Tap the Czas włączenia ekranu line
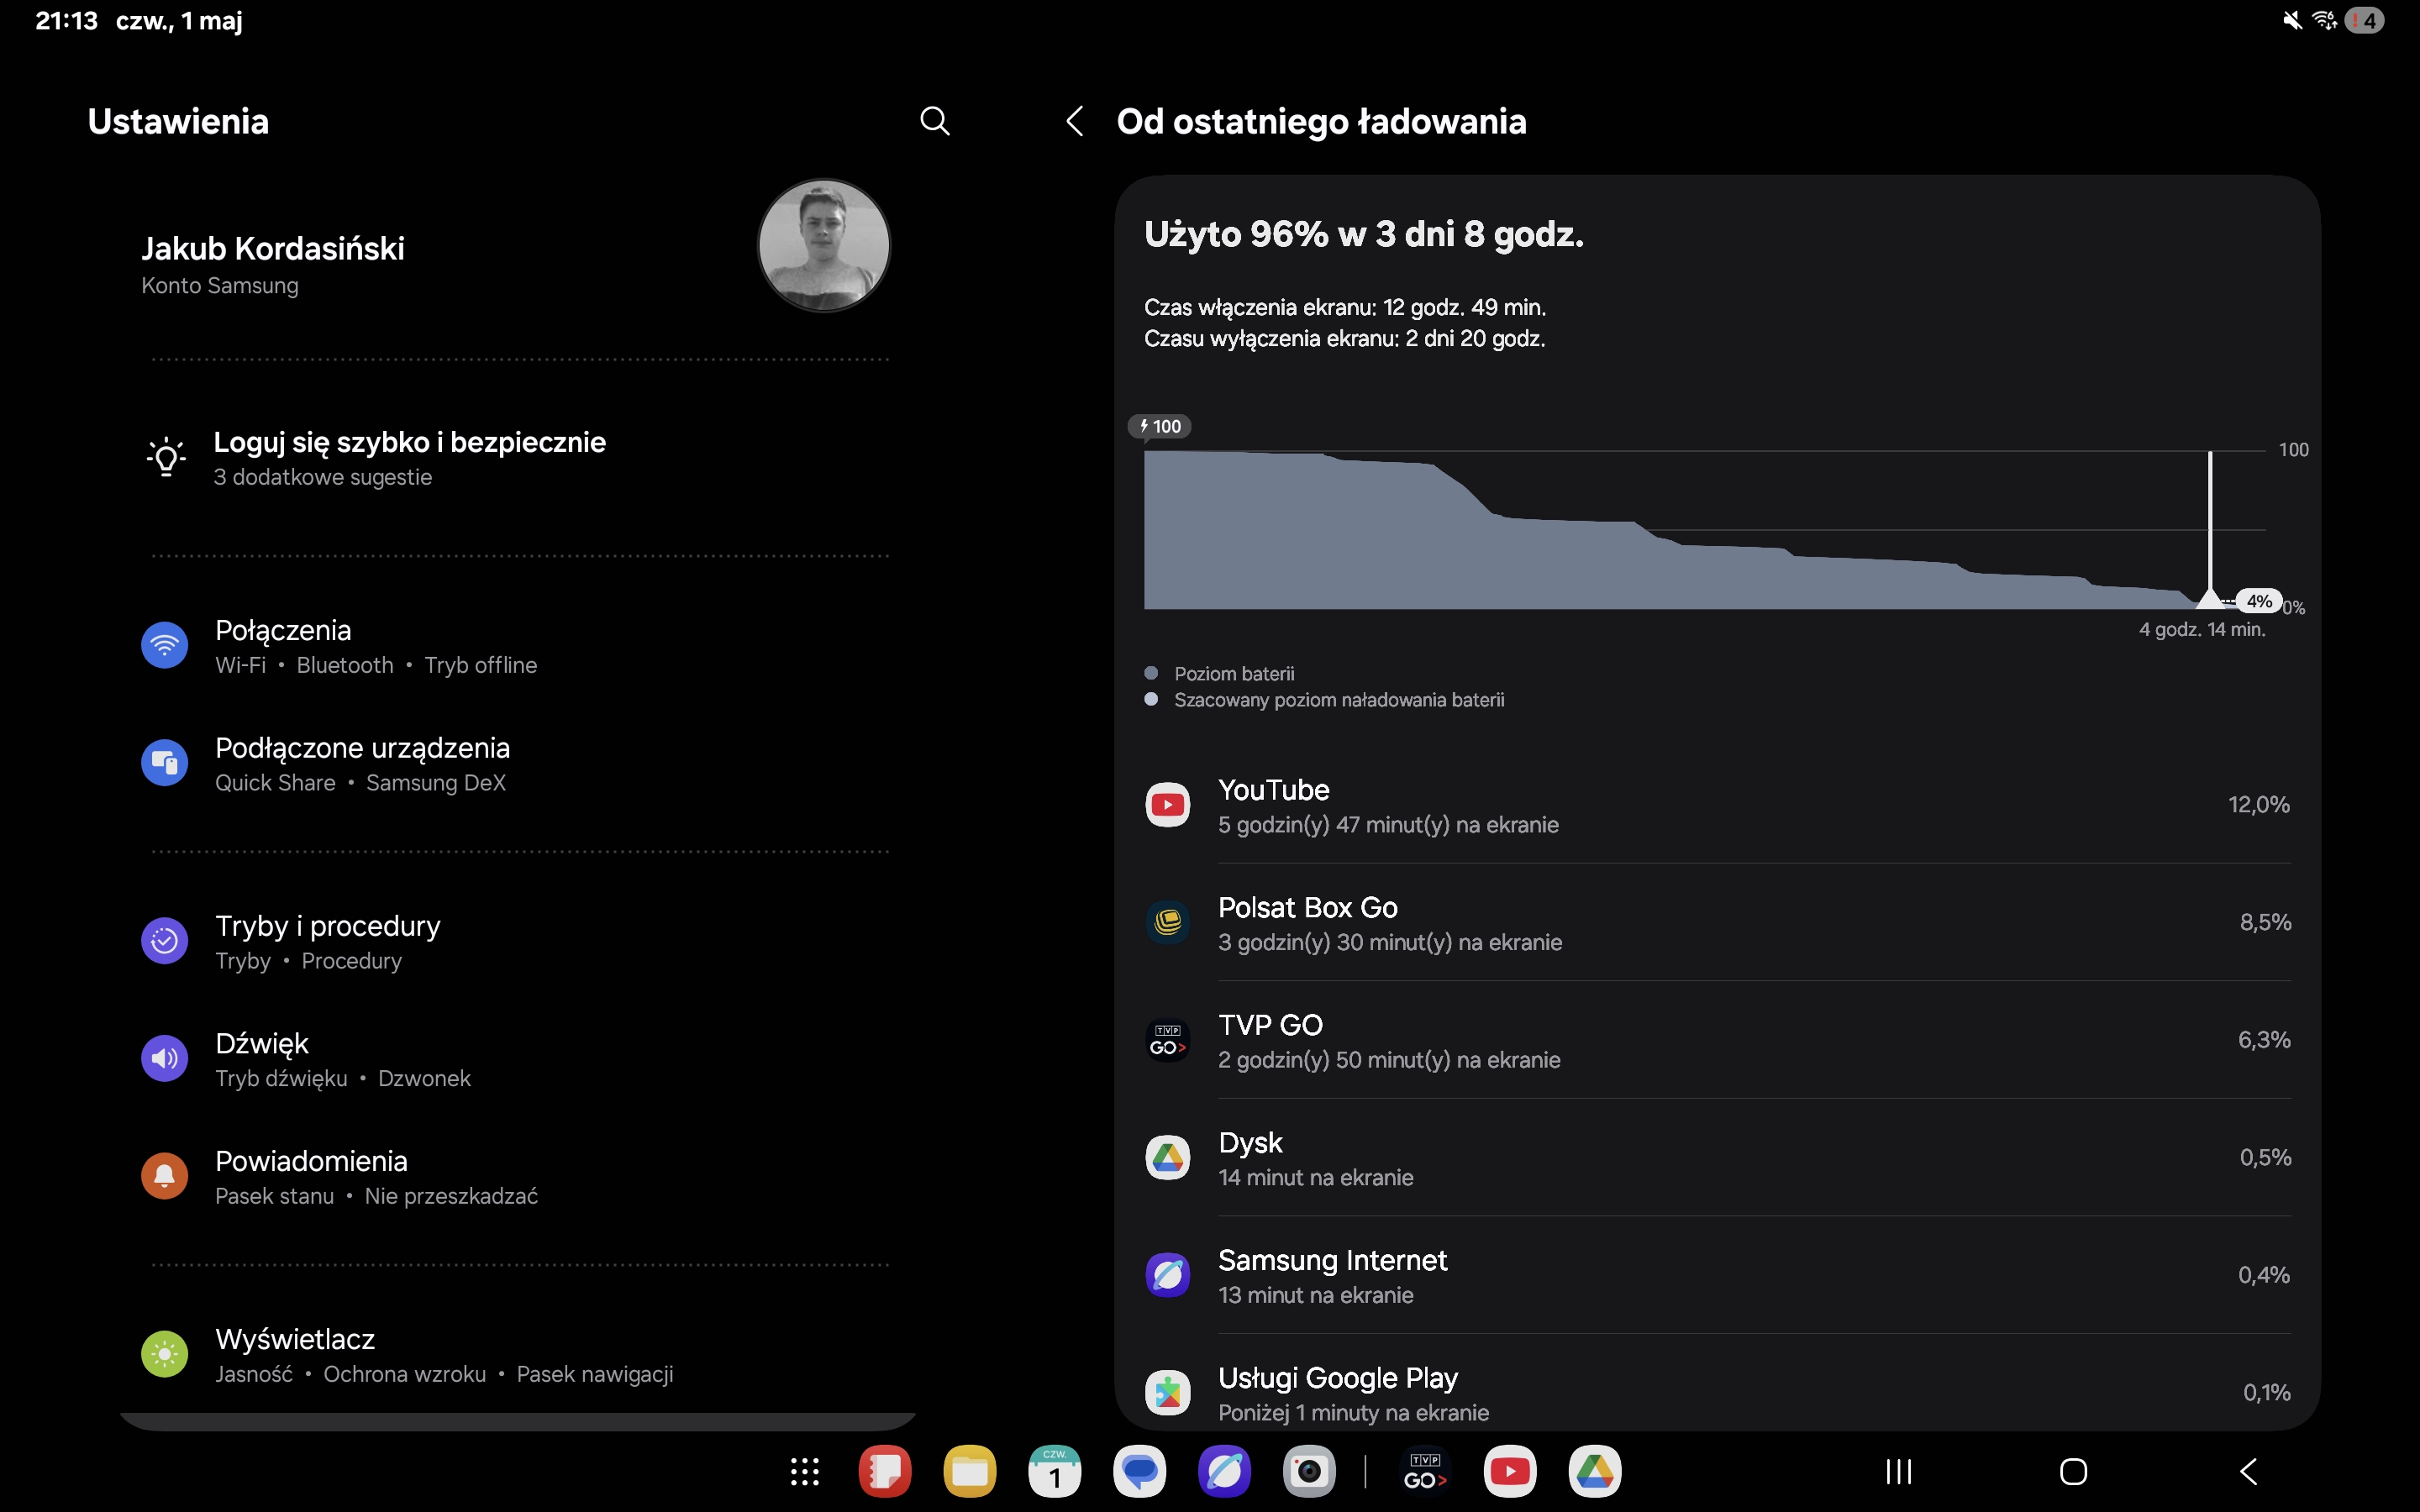This screenshot has height=1512, width=2420. [x=1345, y=307]
